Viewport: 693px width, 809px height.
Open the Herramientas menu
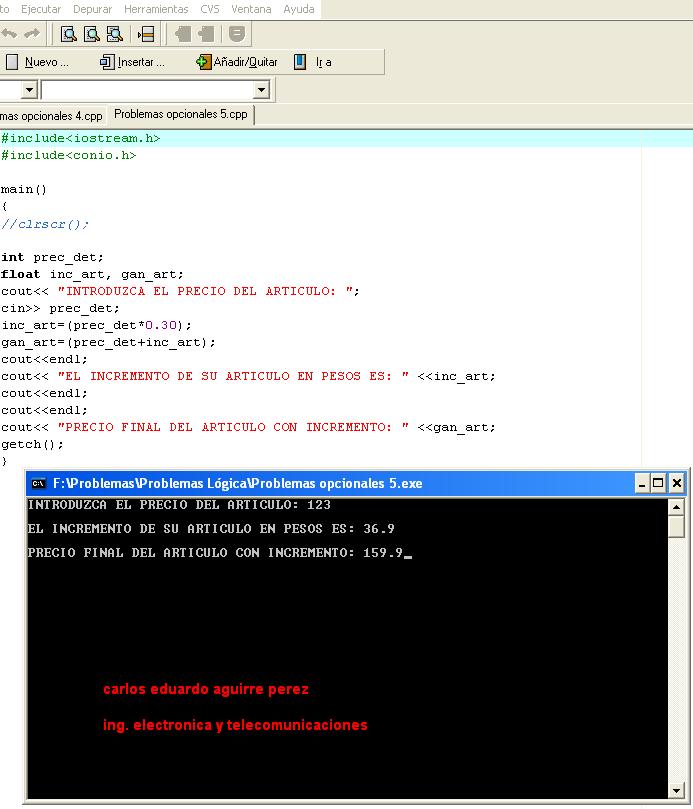pos(156,9)
